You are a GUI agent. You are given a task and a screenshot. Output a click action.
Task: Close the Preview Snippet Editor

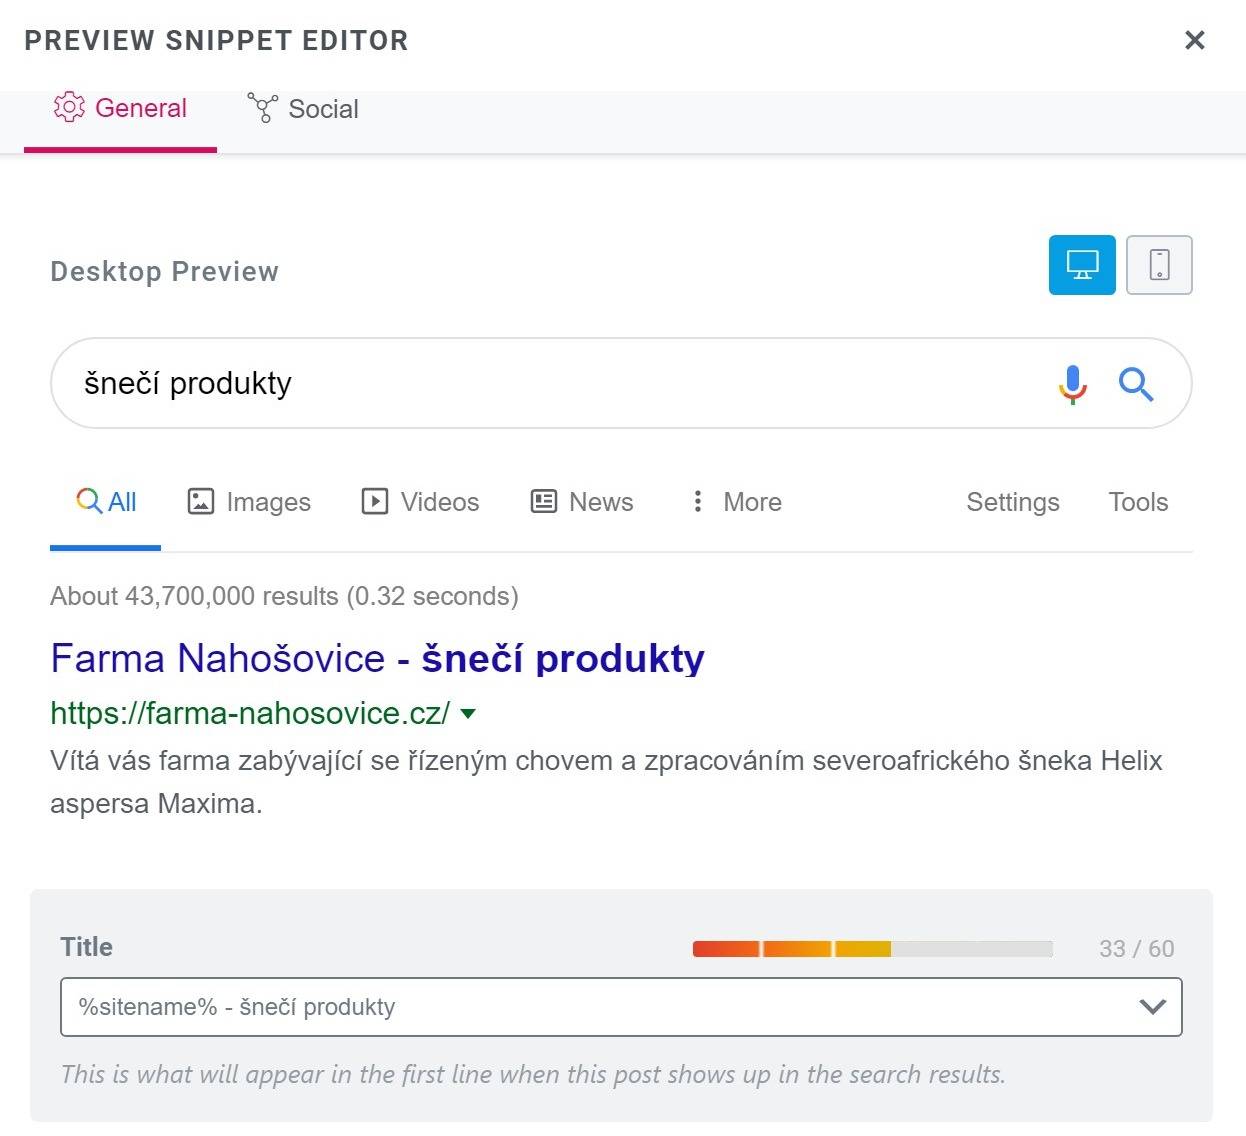(1194, 40)
